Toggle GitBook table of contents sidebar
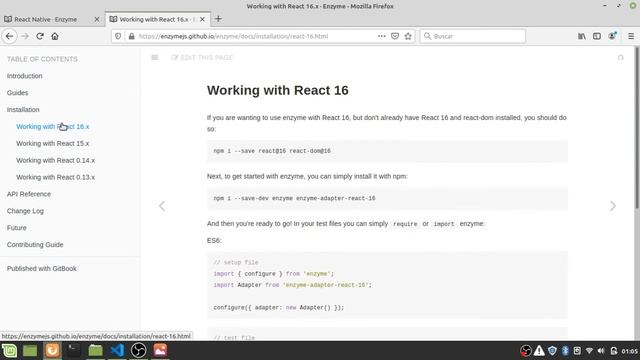The width and height of the screenshot is (640, 360). tap(155, 58)
